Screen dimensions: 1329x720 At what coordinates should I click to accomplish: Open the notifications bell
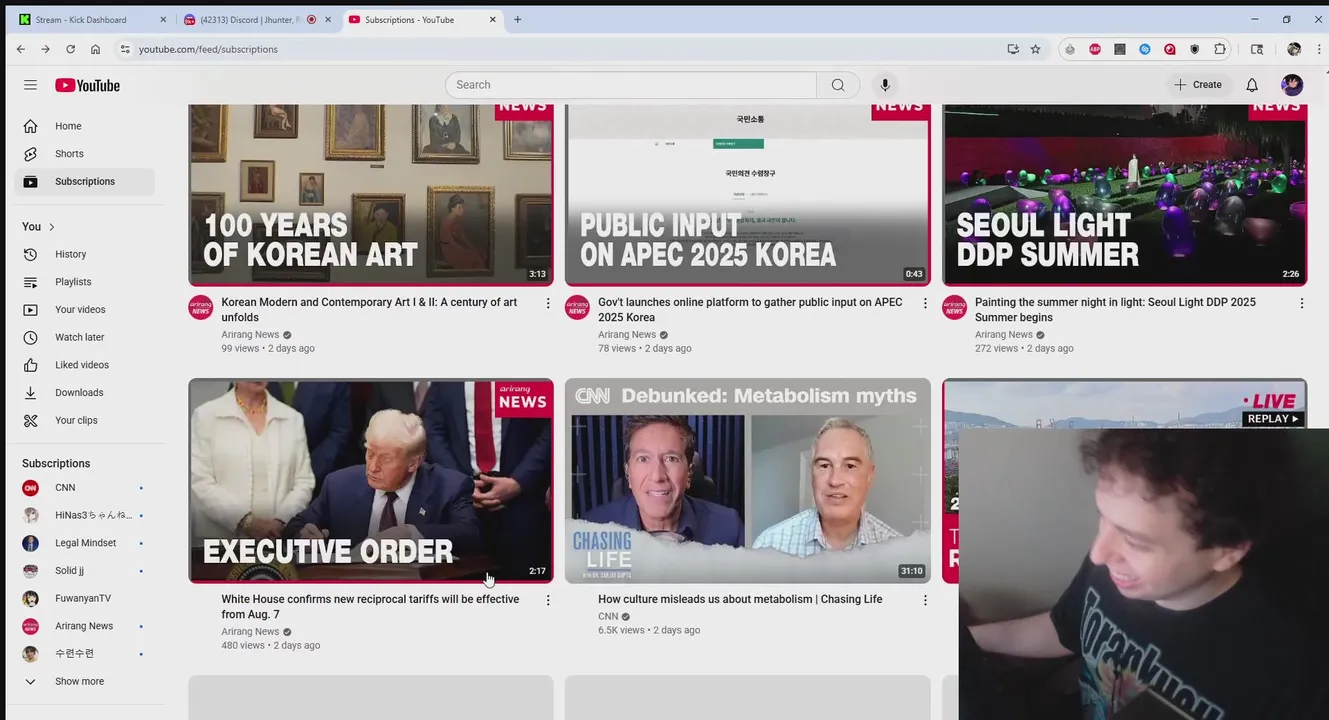tap(1252, 85)
